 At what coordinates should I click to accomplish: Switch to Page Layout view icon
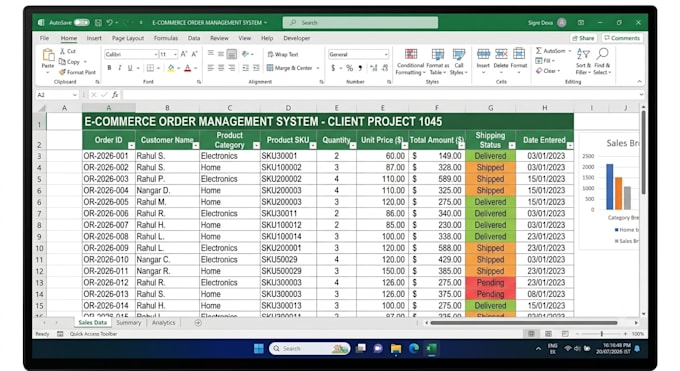click(x=548, y=334)
